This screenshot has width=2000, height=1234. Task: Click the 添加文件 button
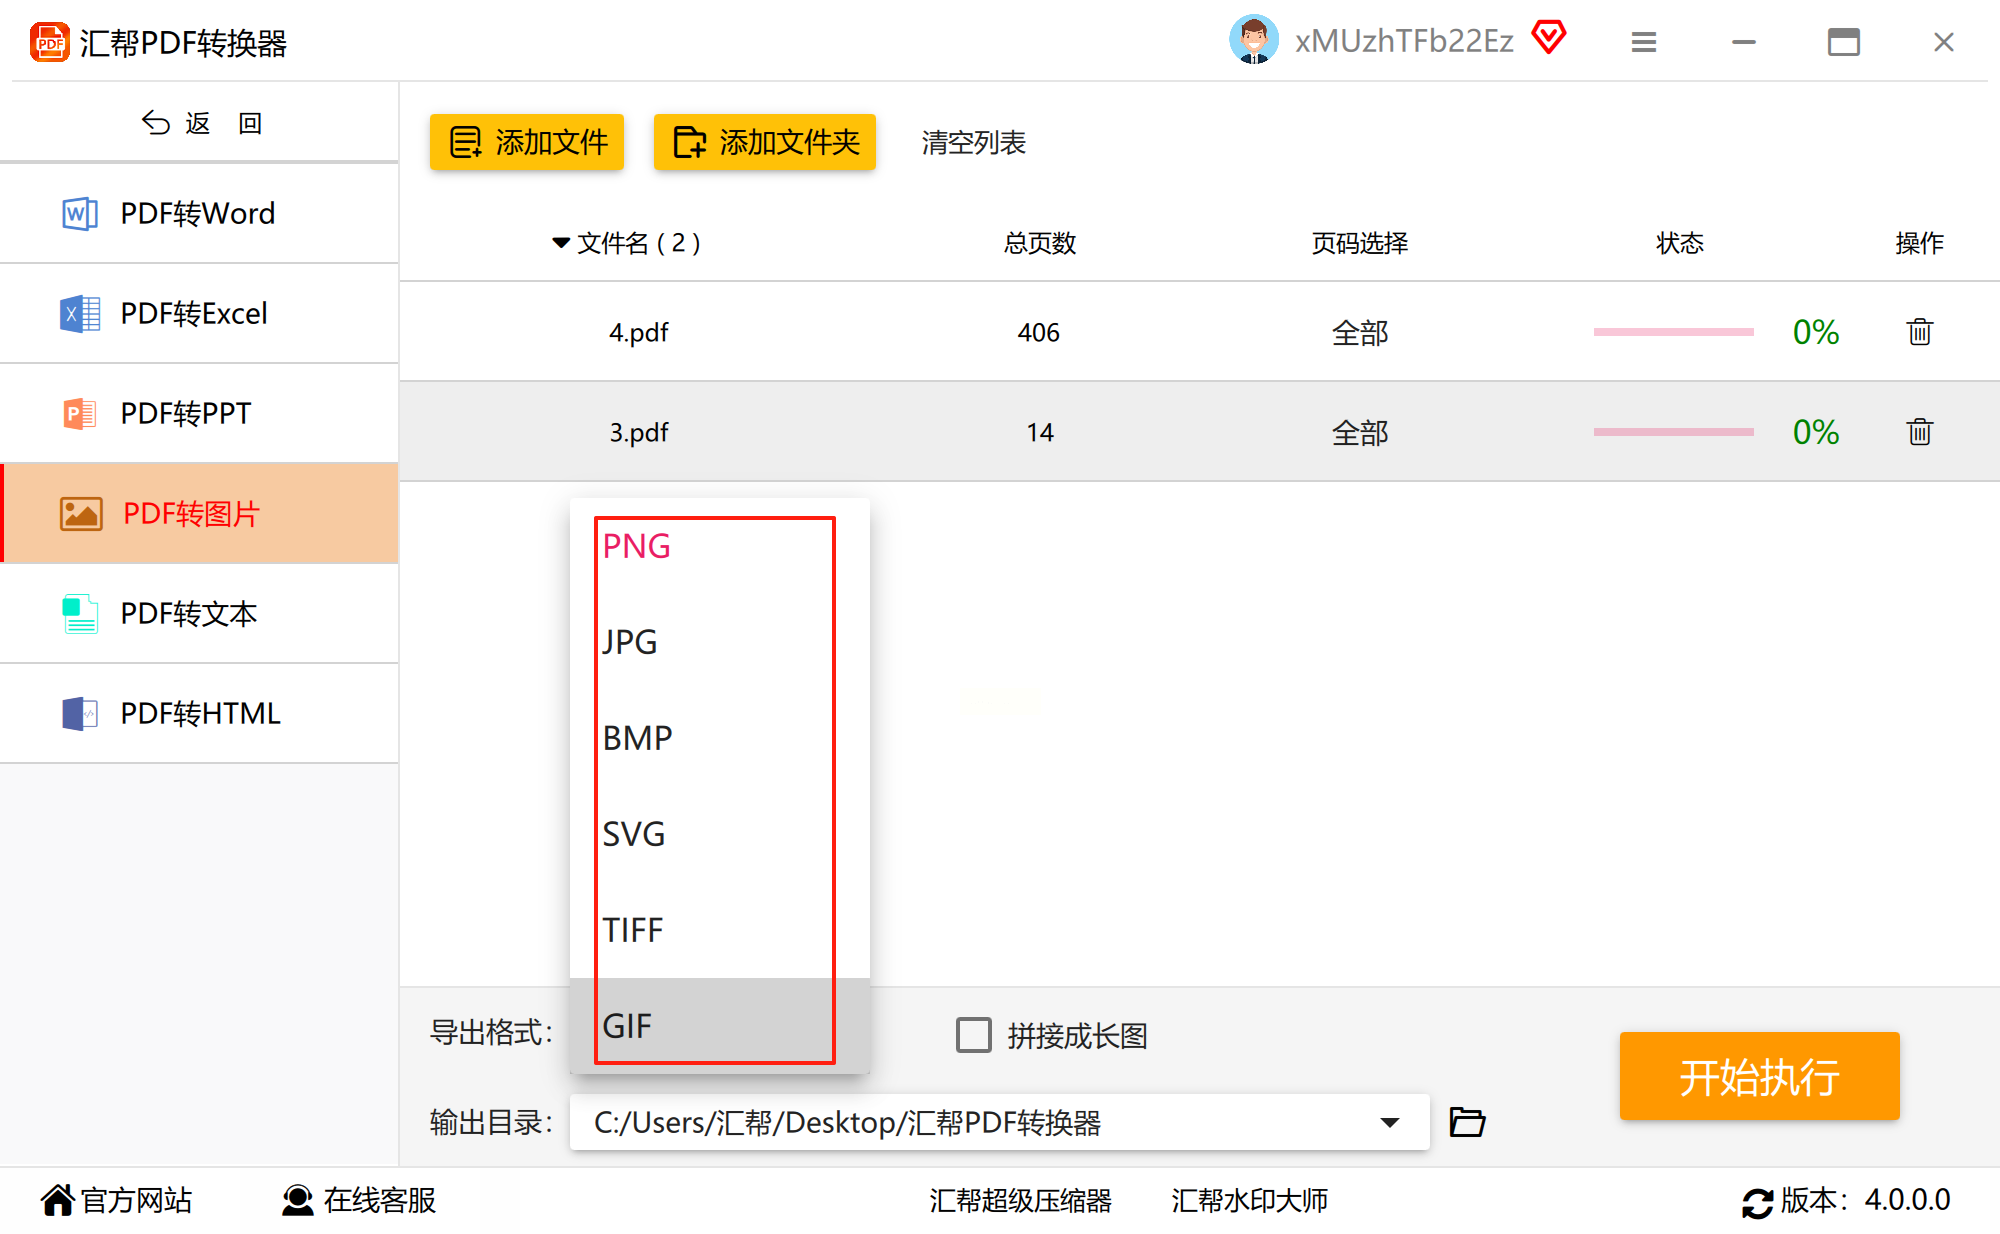[x=527, y=142]
